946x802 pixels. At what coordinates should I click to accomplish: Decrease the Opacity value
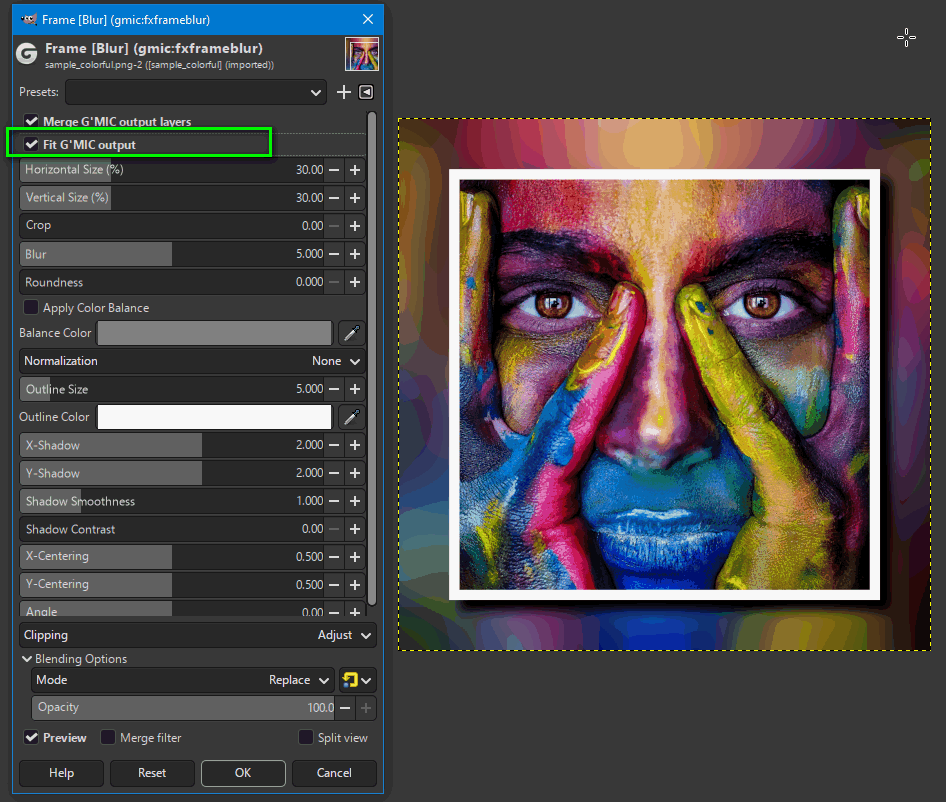[x=345, y=708]
